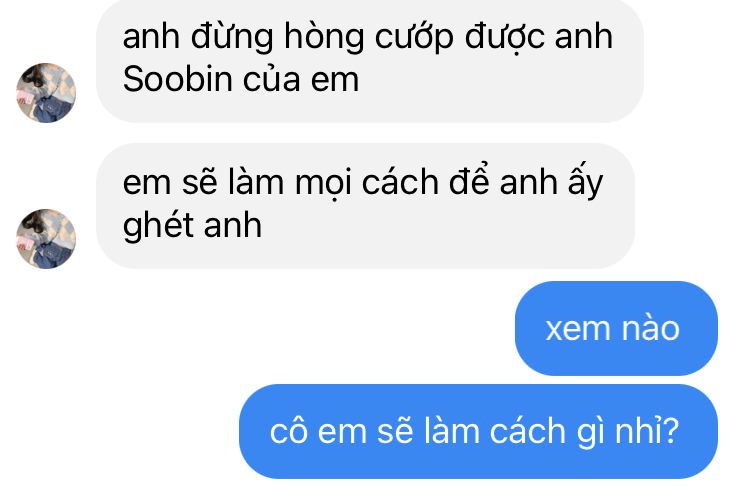Click the gray bubble starting with em sẽ làm mọi
Image resolution: width=750 pixels, height=488 pixels.
pos(365,206)
